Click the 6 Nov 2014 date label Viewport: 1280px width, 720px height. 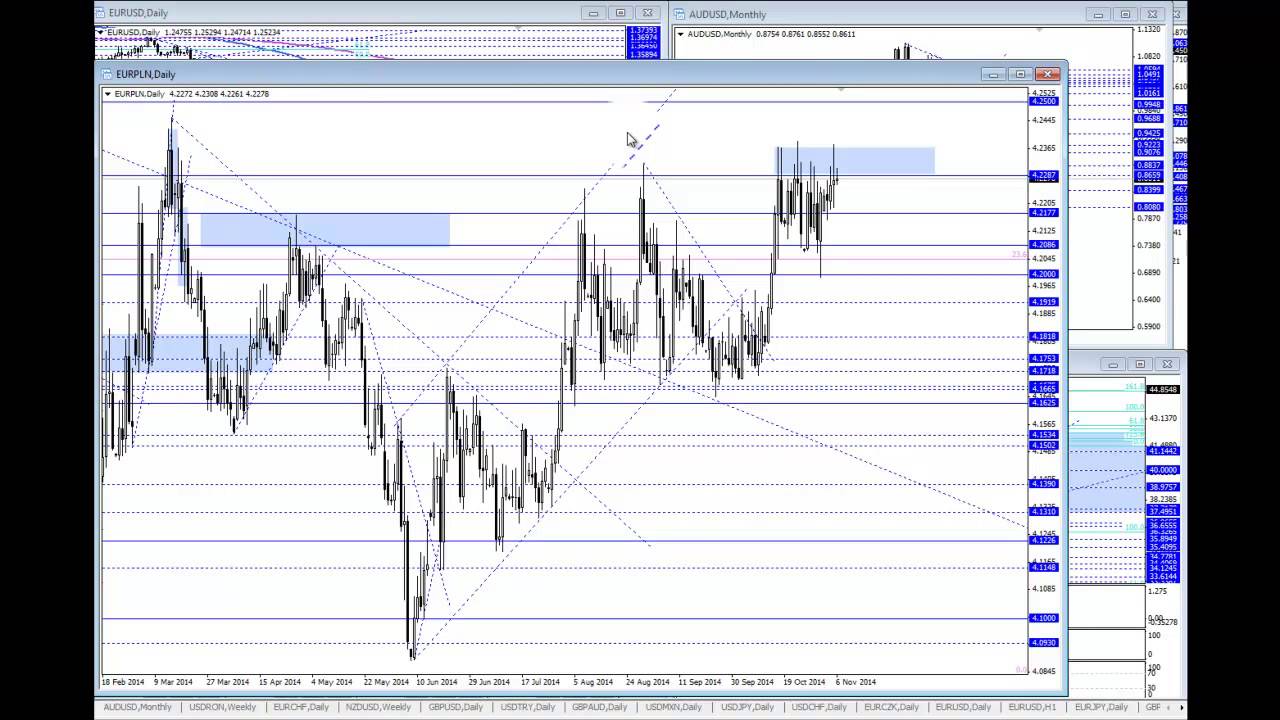(856, 682)
